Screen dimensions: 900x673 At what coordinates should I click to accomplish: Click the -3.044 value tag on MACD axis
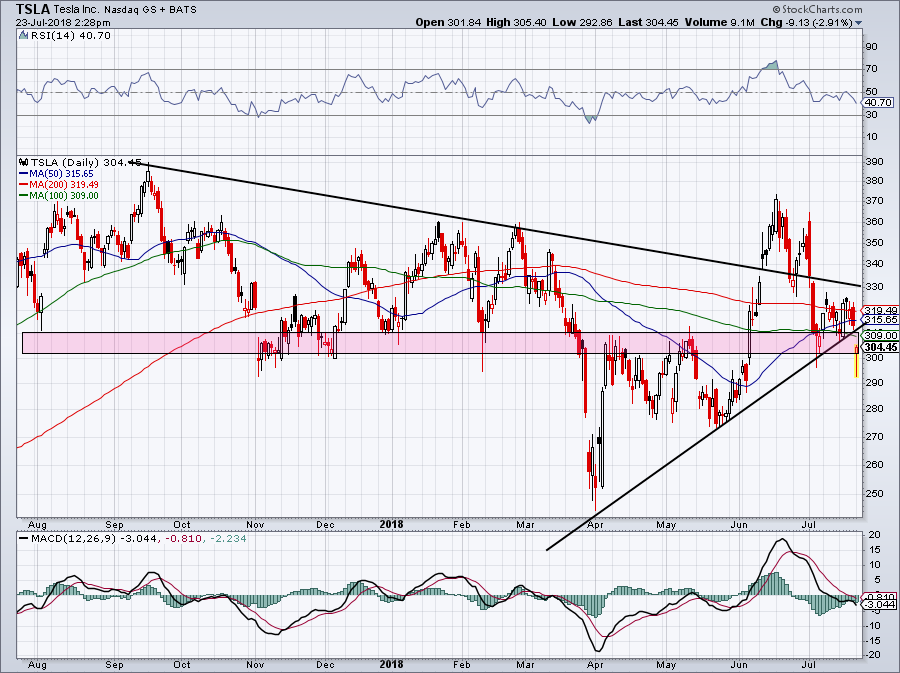pos(880,605)
